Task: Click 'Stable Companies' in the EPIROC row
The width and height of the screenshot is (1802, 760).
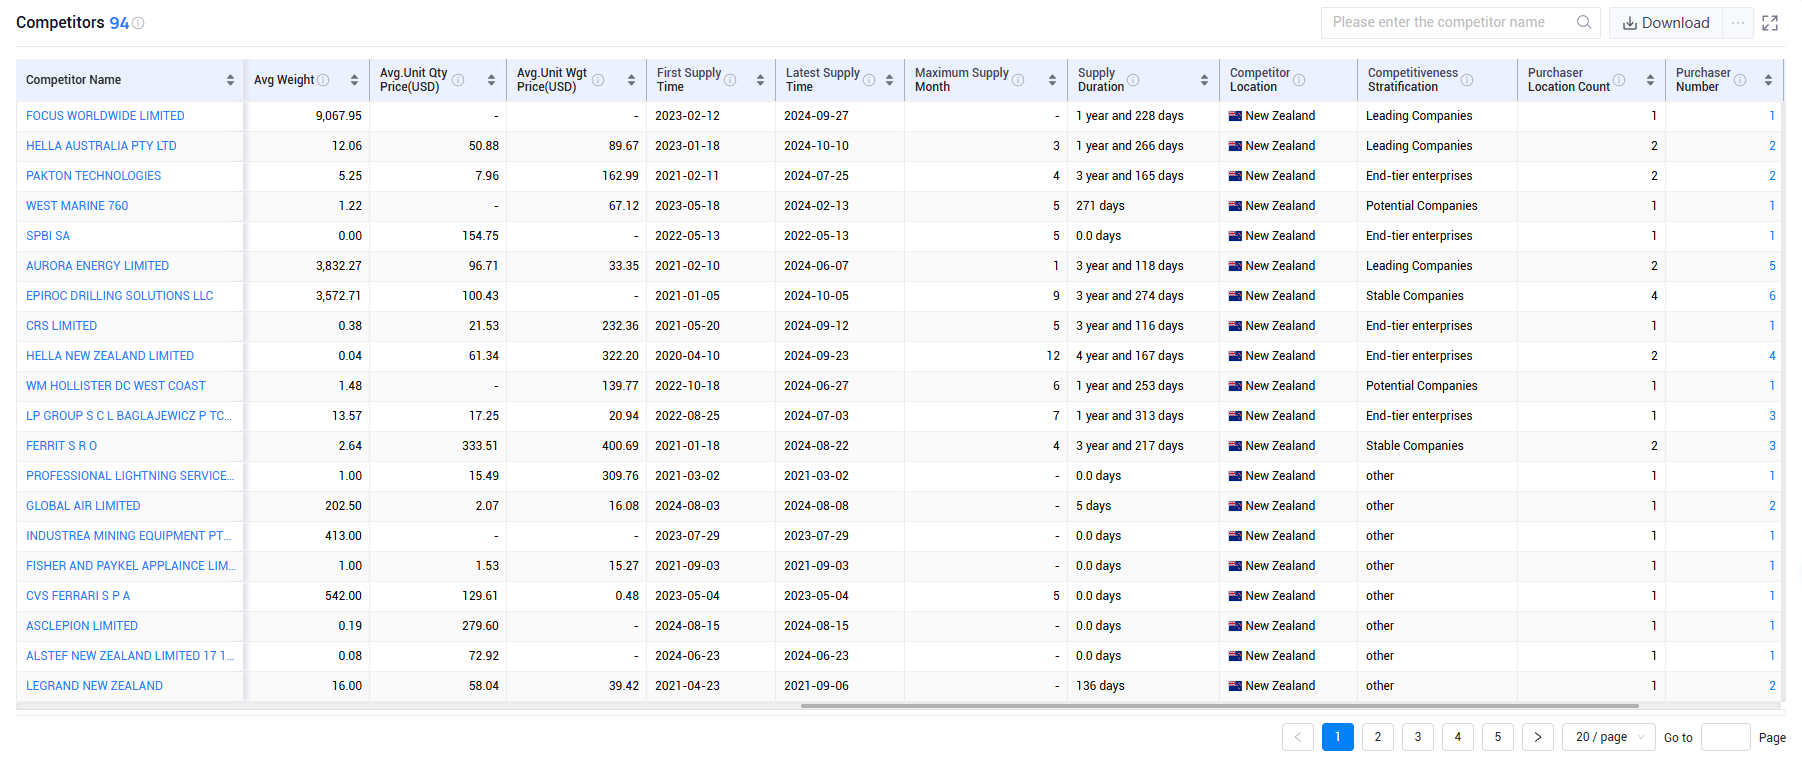Action: click(x=1414, y=296)
